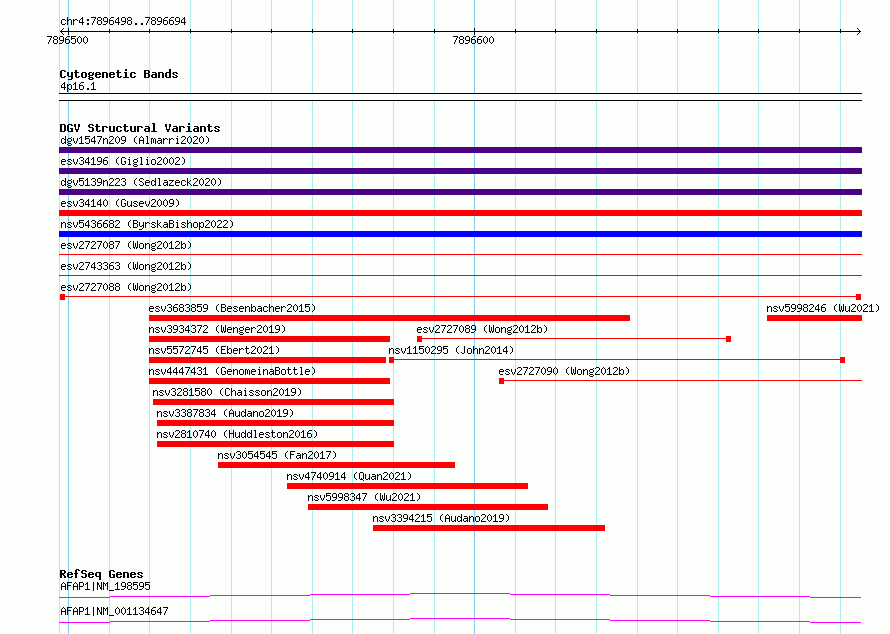The width and height of the screenshot is (890, 634).
Task: Click the RefSeq Genes track title
Action: (x=101, y=574)
